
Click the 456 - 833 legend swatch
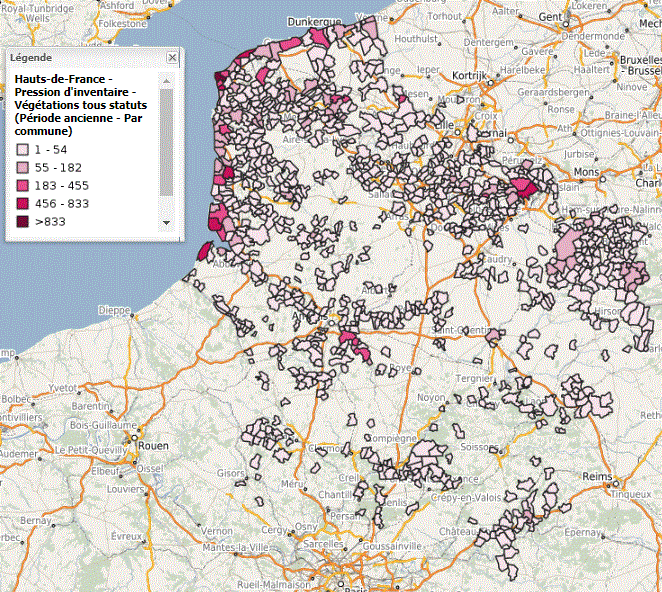tap(21, 203)
